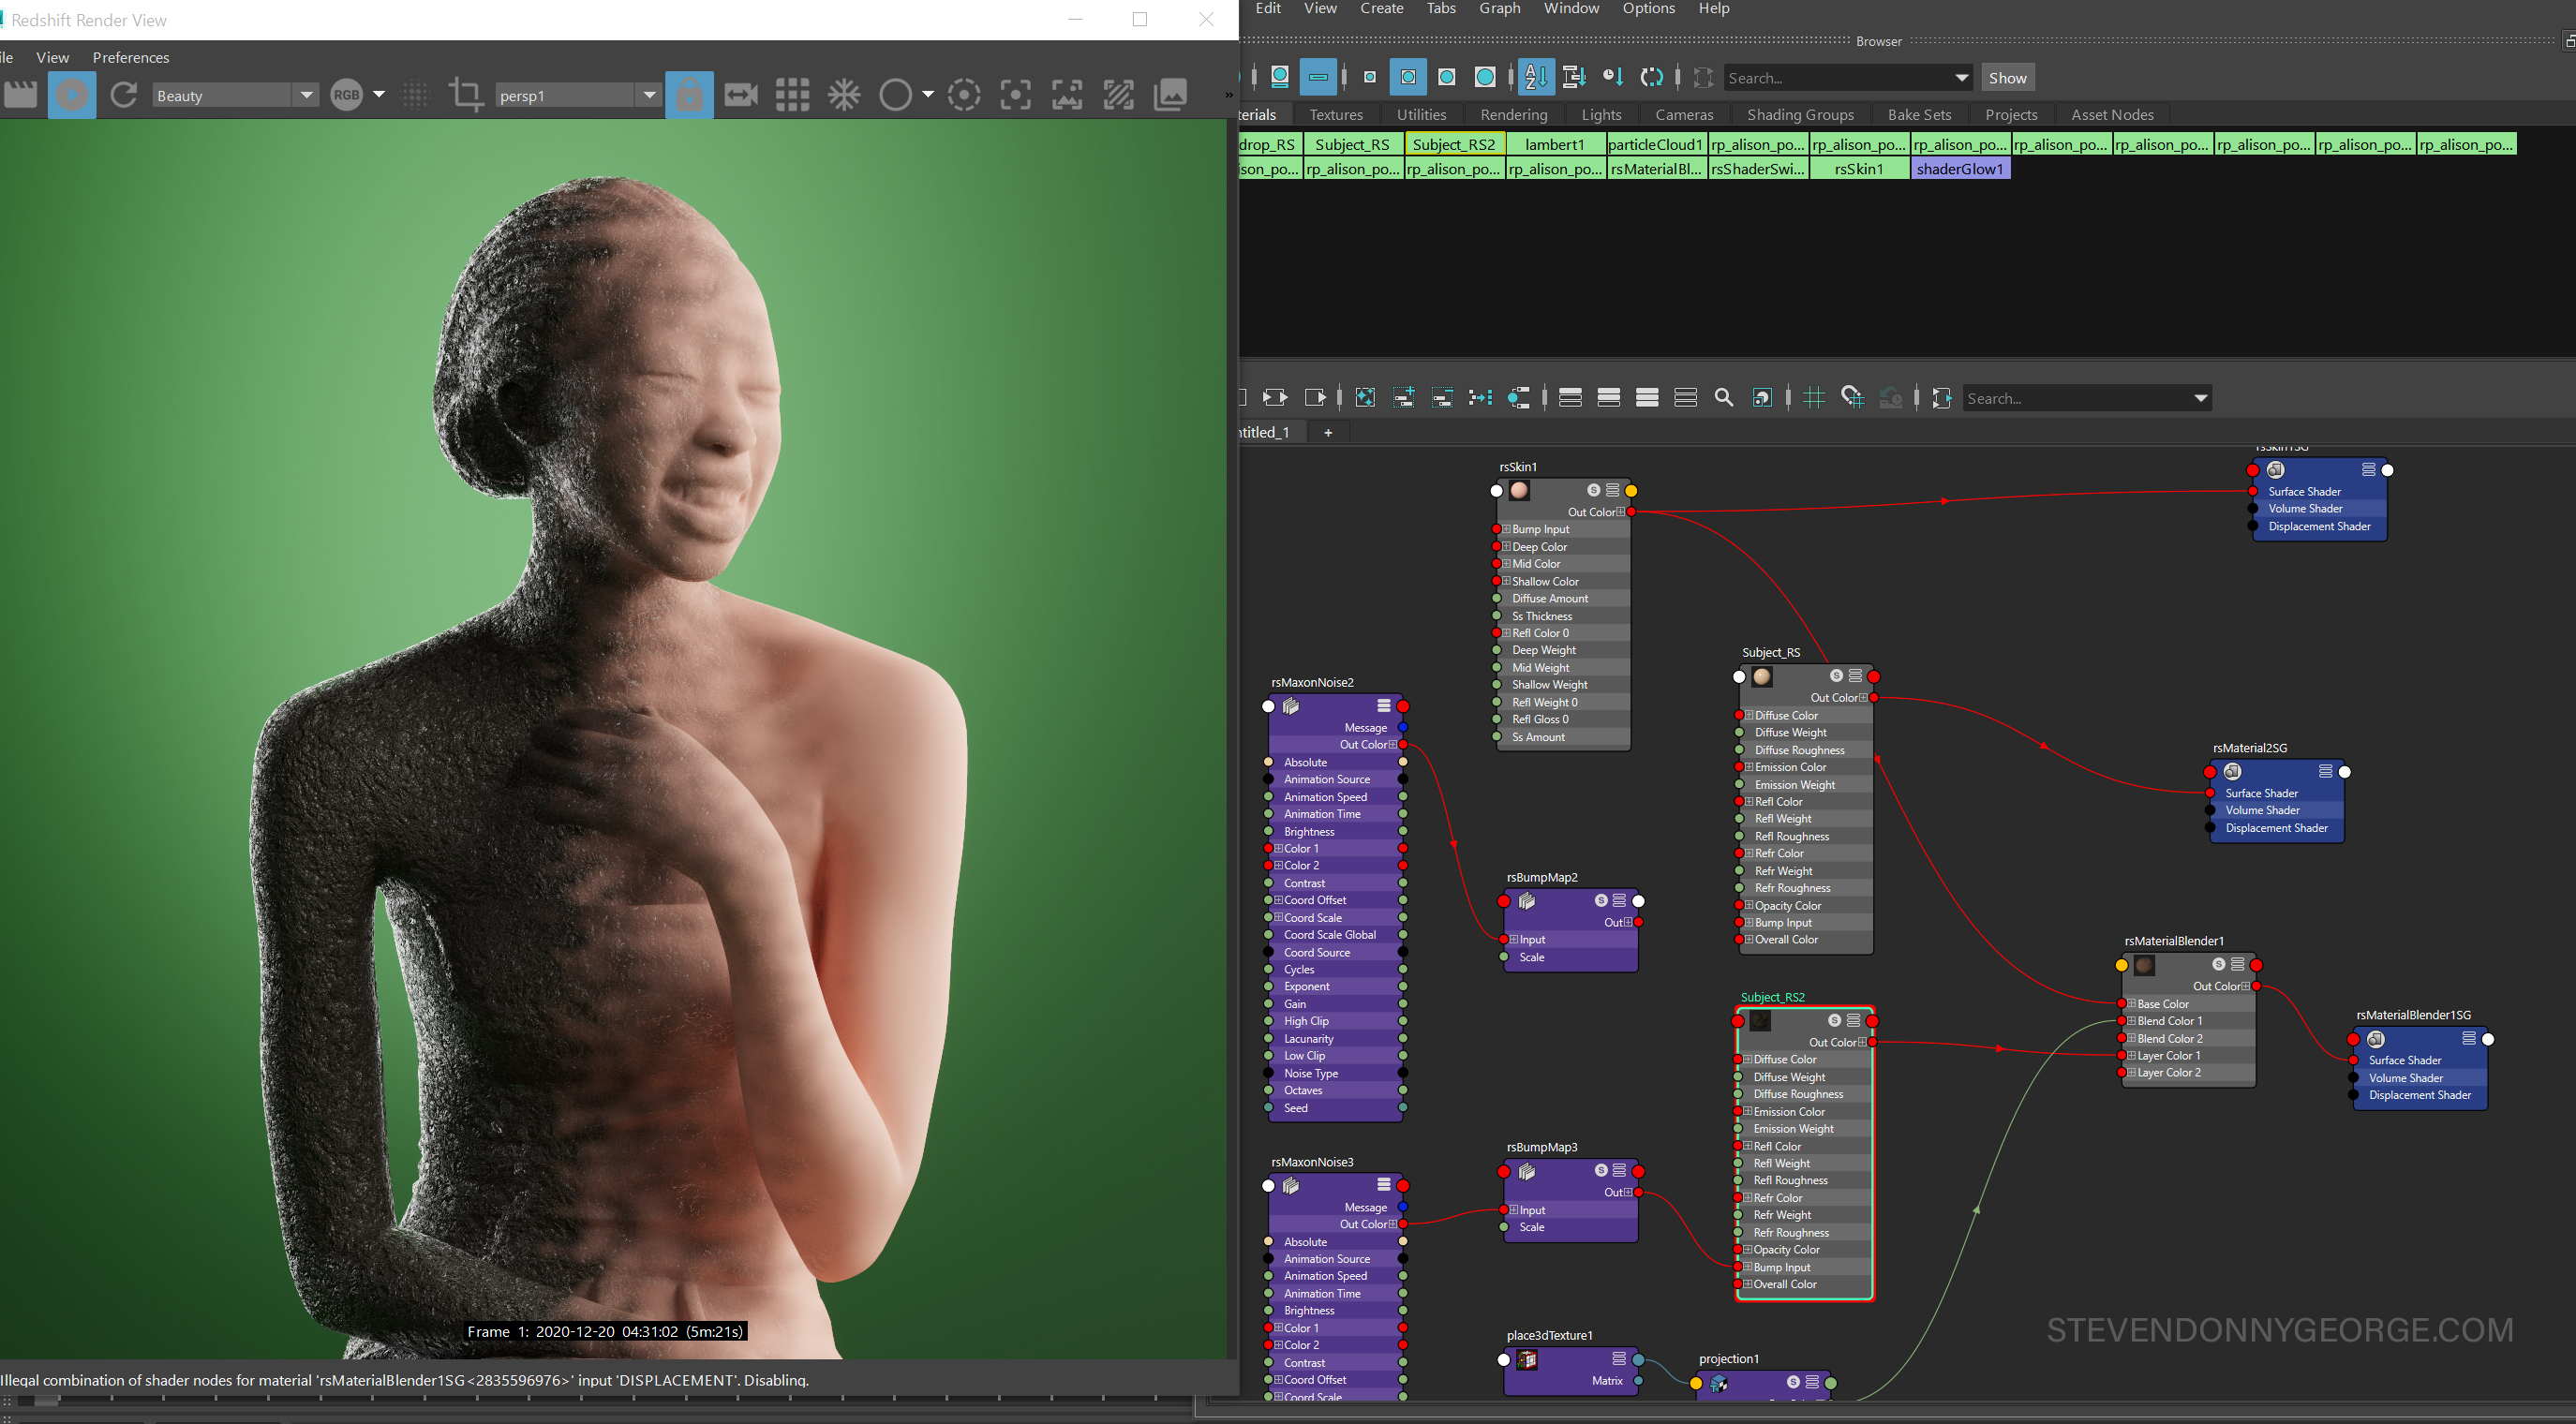Click the rsSkin1 node material swatch
The width and height of the screenshot is (2576, 1424).
pos(1519,490)
